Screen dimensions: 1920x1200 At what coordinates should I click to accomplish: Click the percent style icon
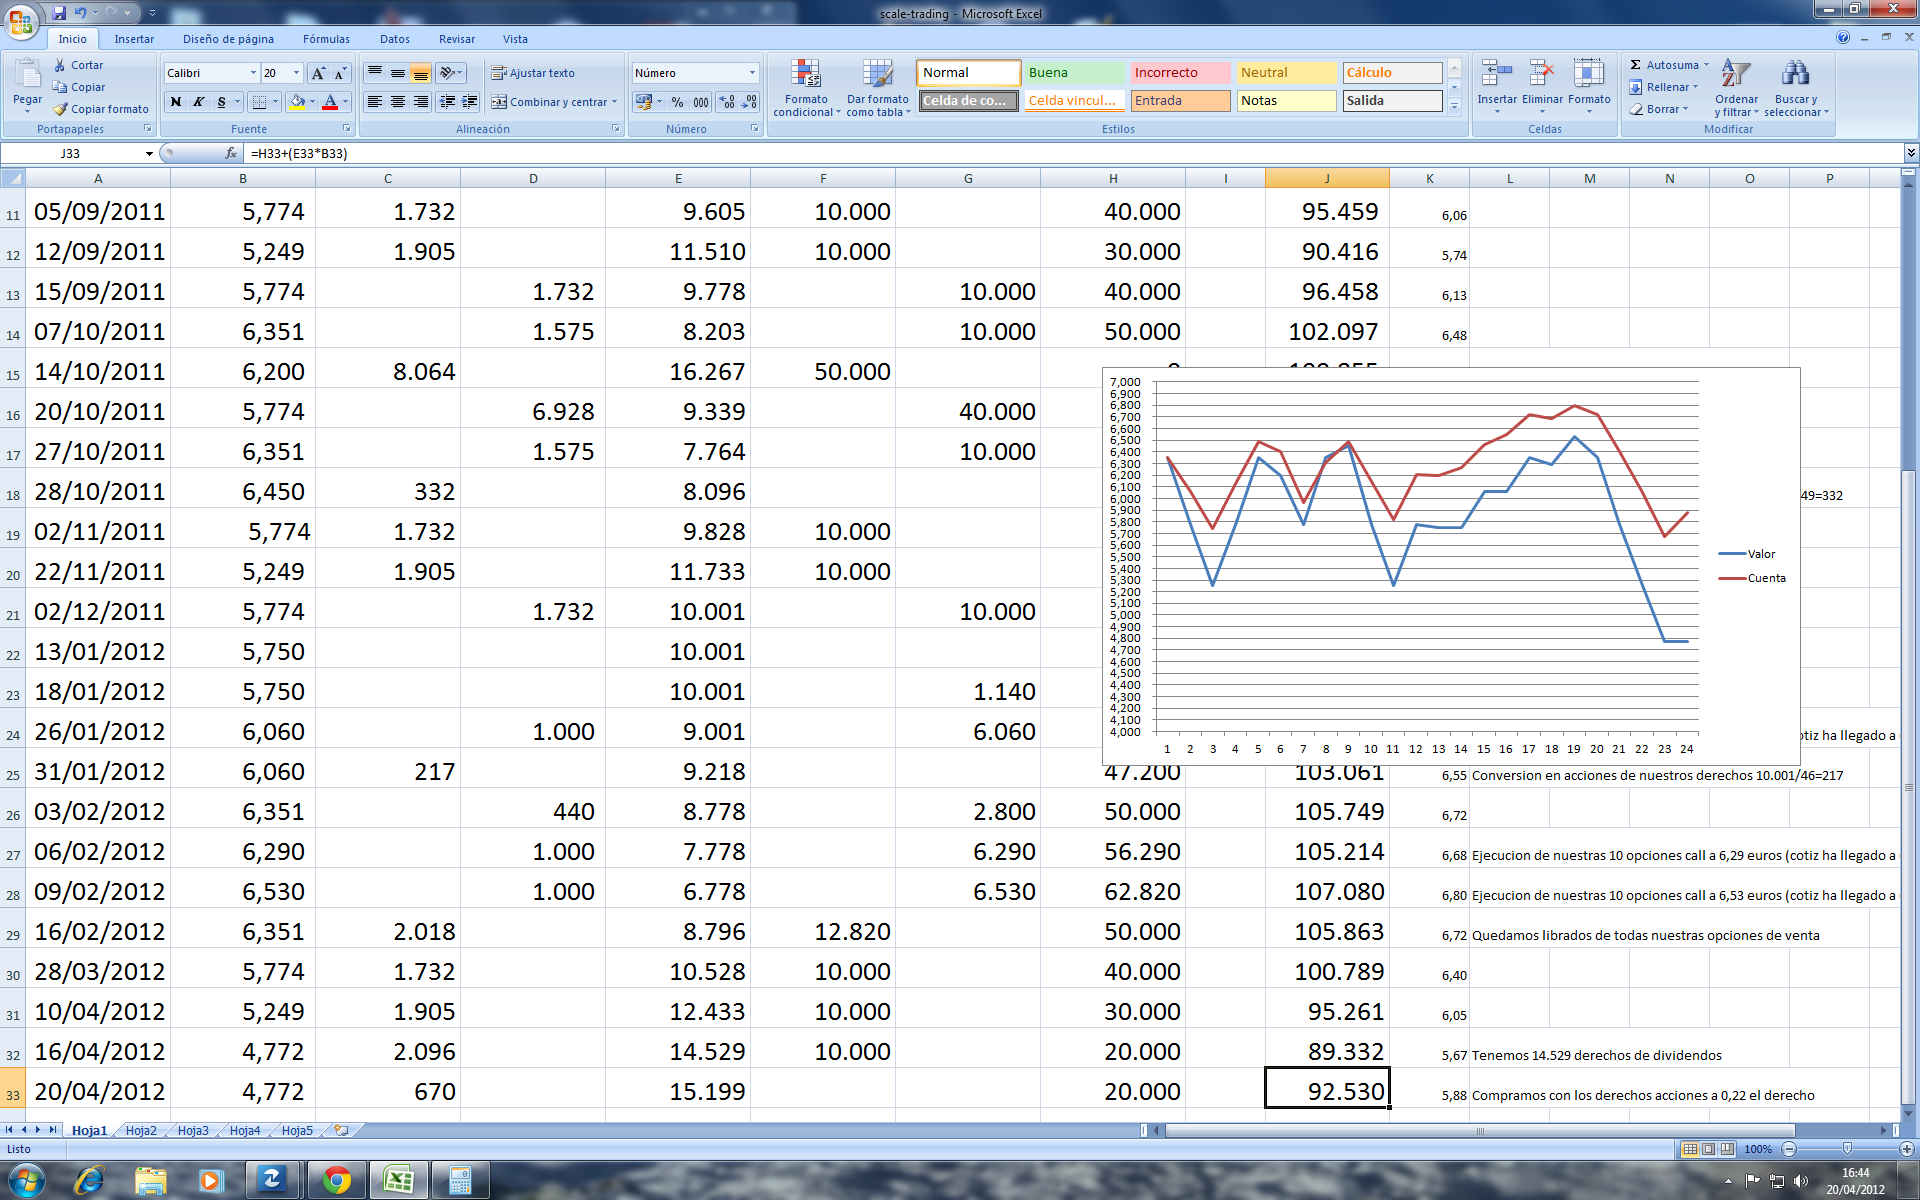(678, 102)
